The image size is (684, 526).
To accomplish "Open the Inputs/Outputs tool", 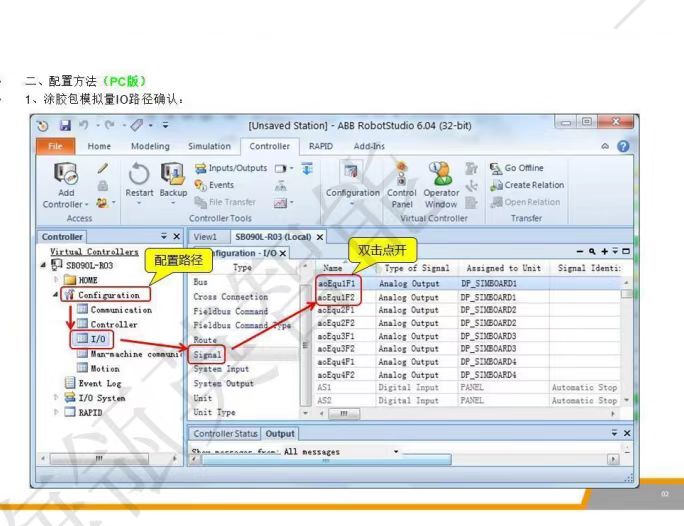I will point(231,168).
